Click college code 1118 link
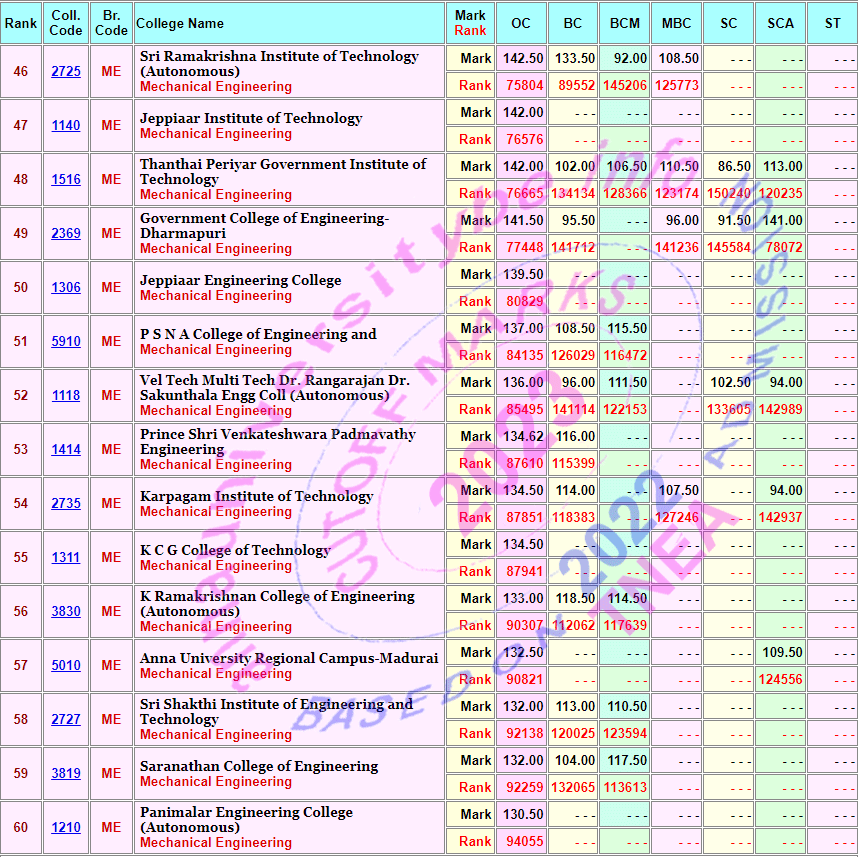 point(66,396)
